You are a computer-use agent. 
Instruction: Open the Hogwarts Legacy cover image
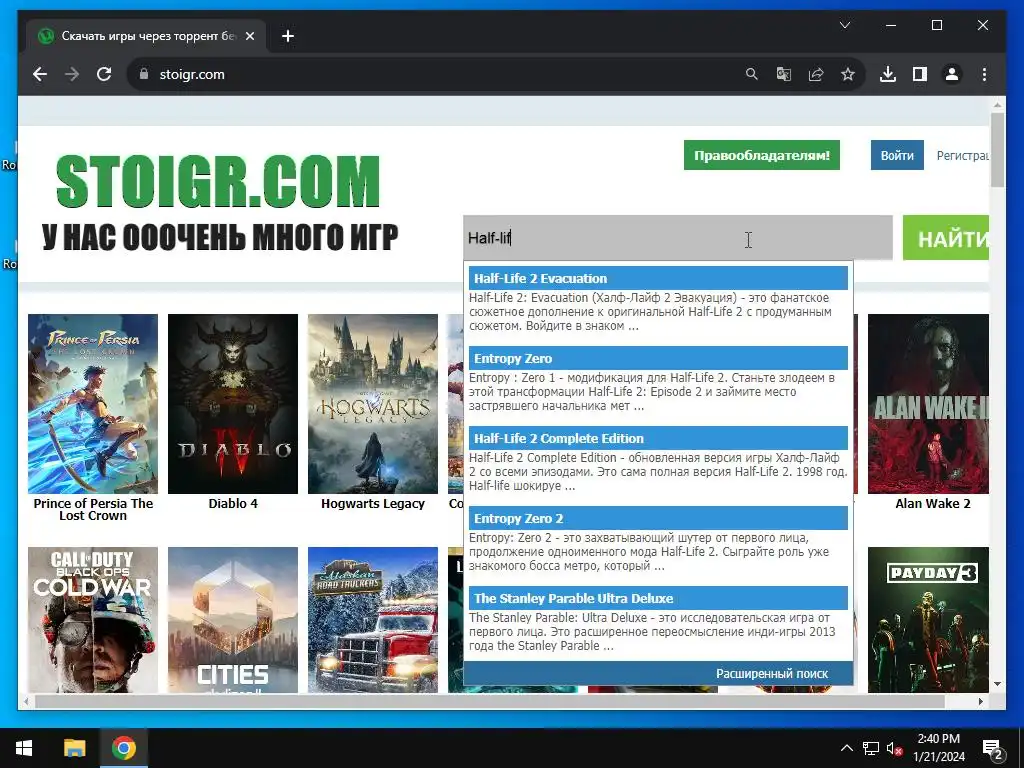373,404
